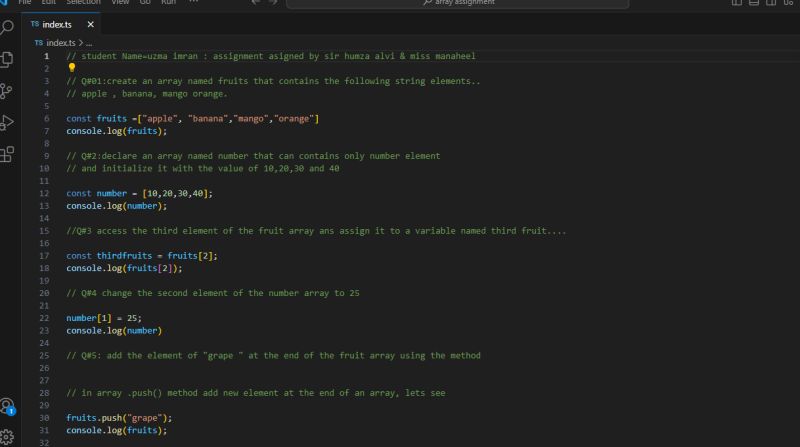Open the Accounts icon with badge
Viewport: 800px width, 447px height.
pos(7,406)
